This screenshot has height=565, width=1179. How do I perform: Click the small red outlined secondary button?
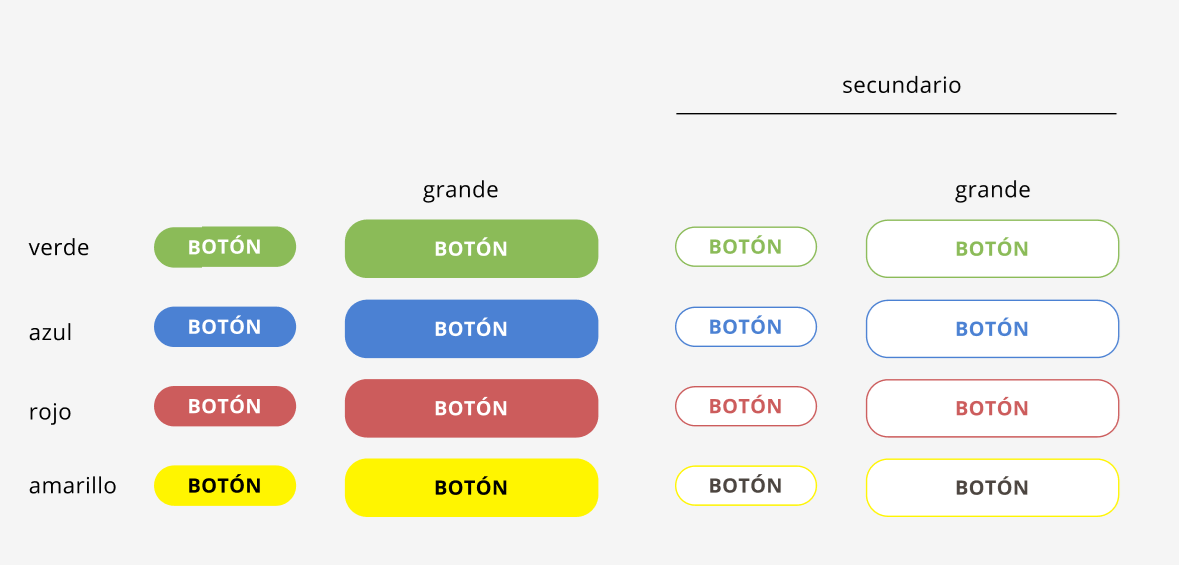(x=746, y=406)
